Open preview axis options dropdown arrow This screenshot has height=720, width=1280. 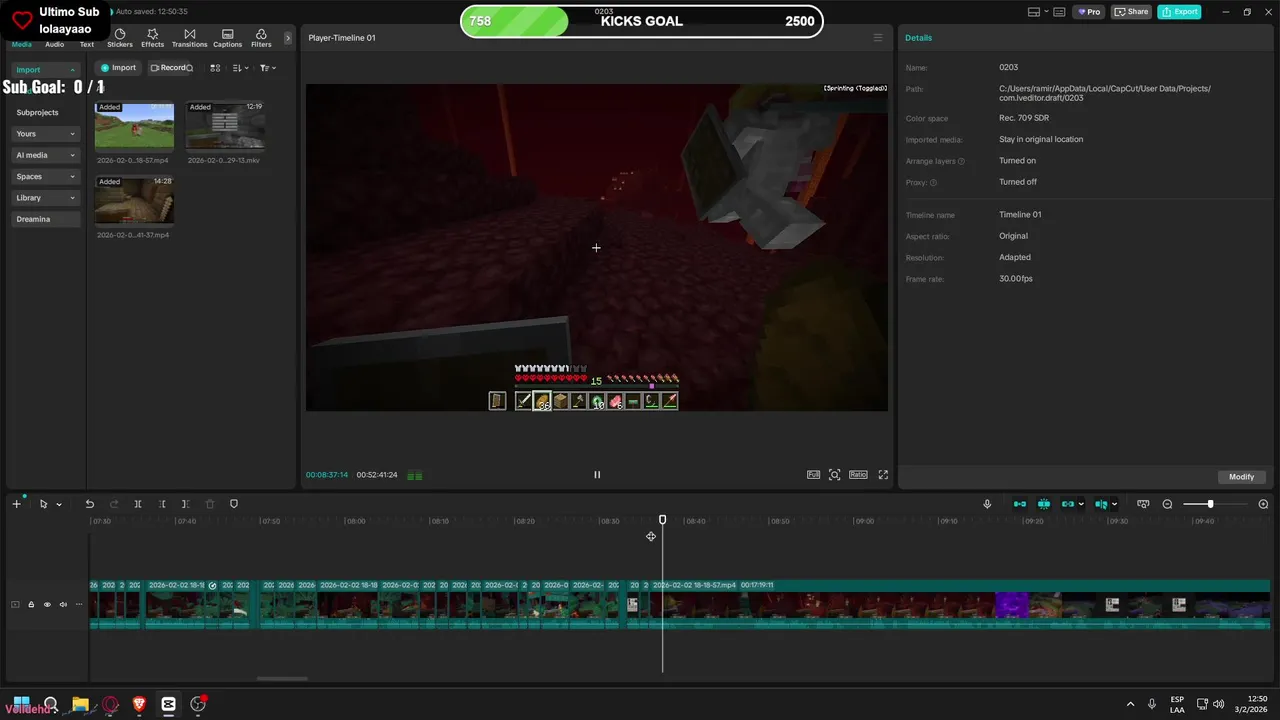1114,504
